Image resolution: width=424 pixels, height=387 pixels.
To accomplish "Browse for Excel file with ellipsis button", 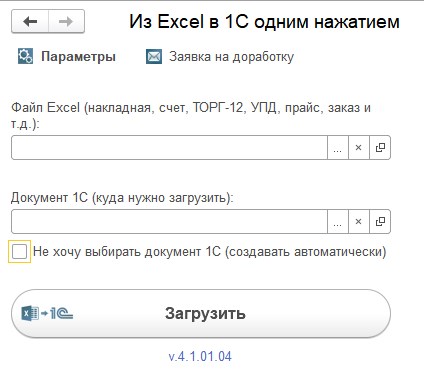I will point(338,147).
